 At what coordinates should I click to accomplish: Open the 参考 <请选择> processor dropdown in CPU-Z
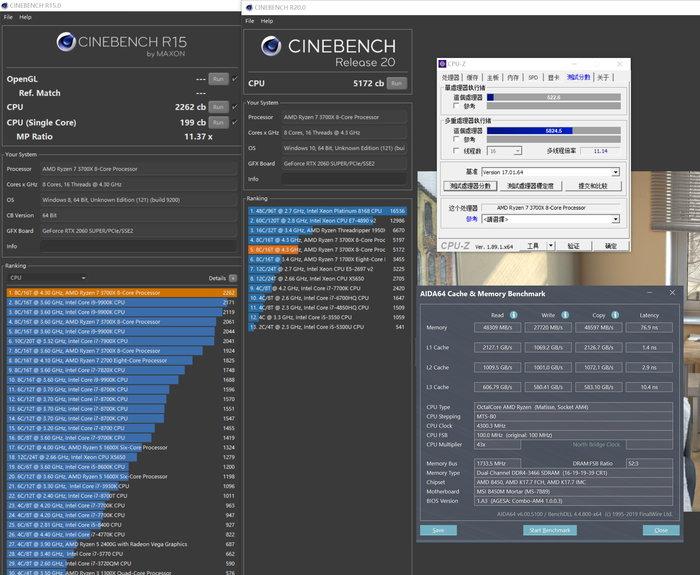[x=550, y=219]
